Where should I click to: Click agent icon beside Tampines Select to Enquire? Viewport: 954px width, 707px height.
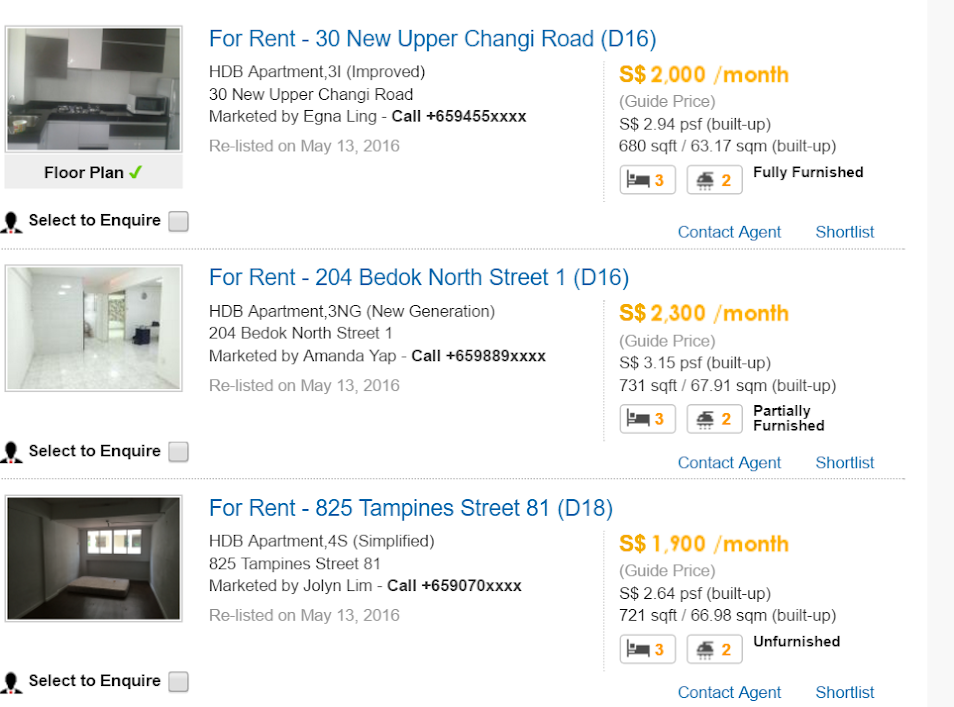coord(12,682)
